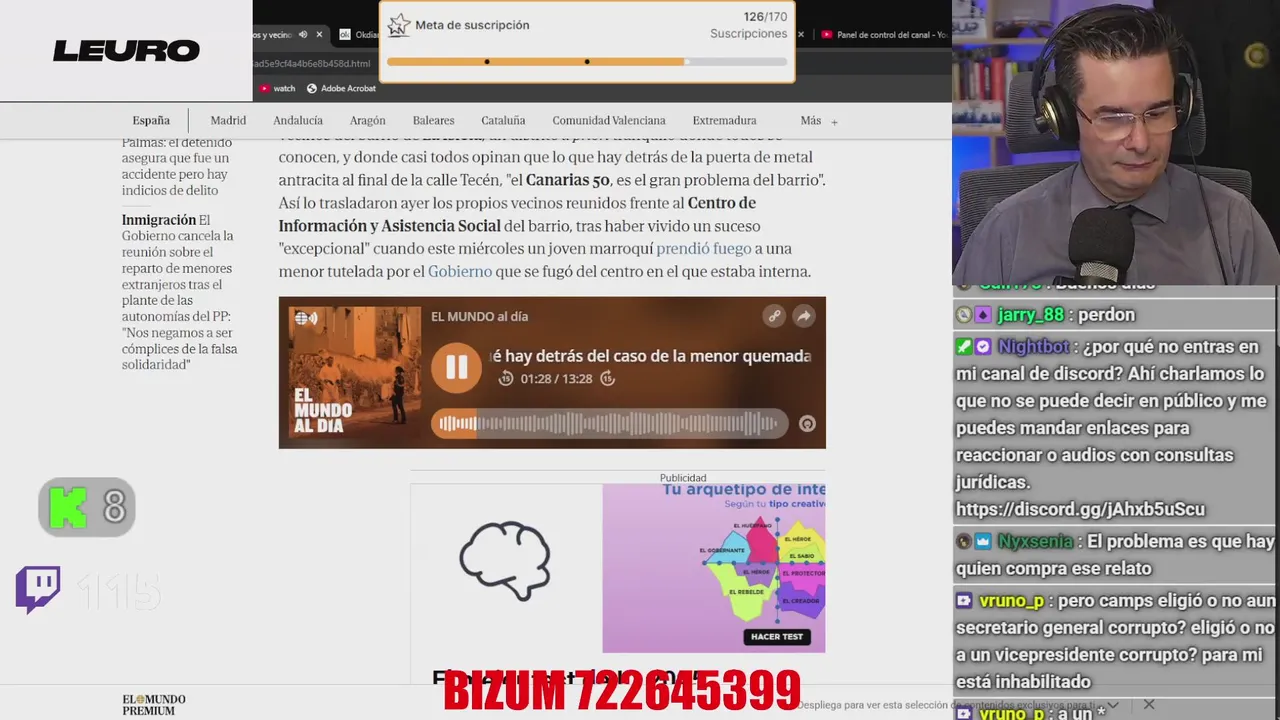Viewport: 1280px width, 720px height.
Task: Click Nightbot username in chat
Action: click(x=1034, y=347)
